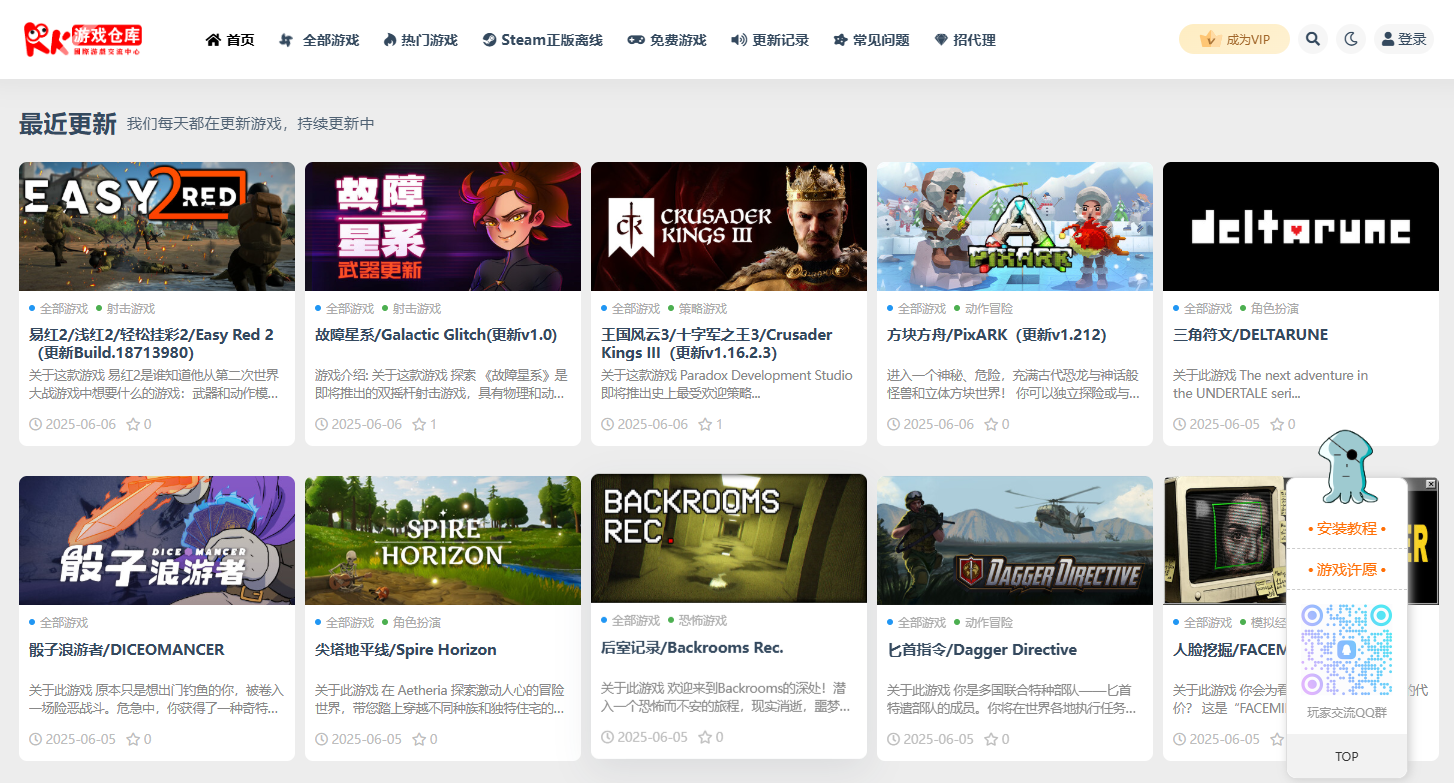The image size is (1454, 783).
Task: Open the Crusader Kings III thumbnail
Action: click(x=729, y=226)
